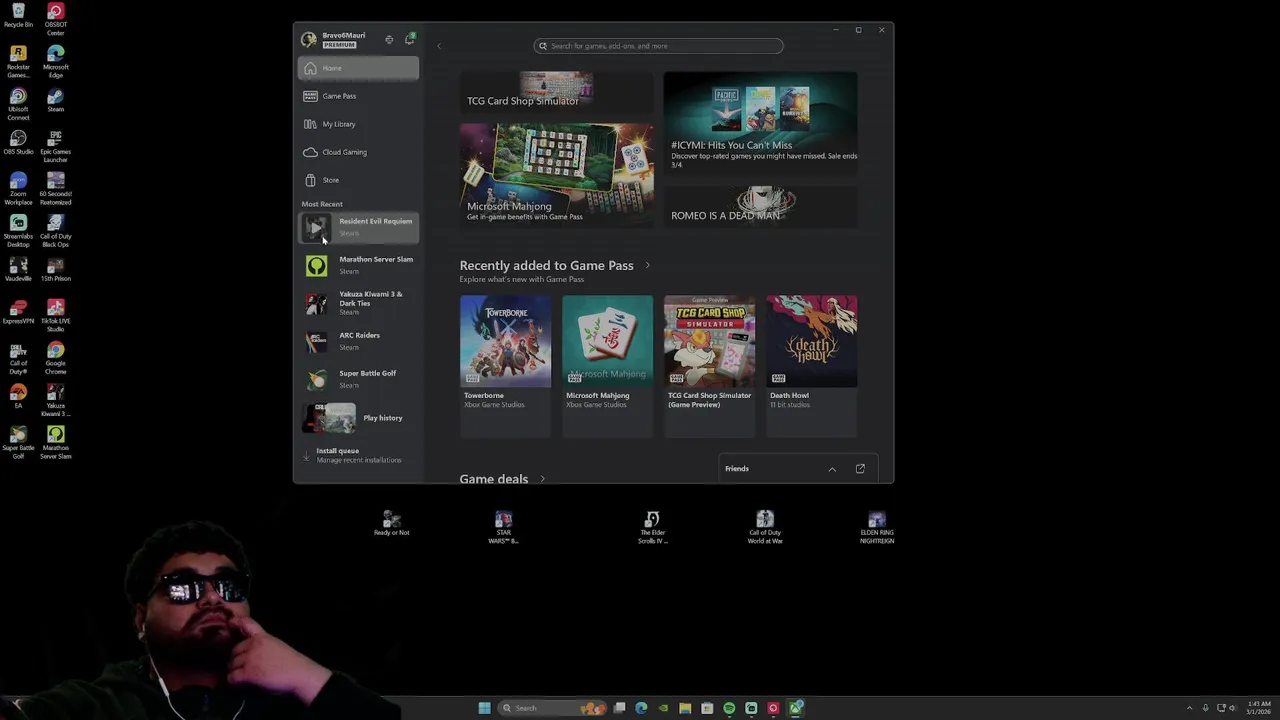Click TikTok LIVE Studio desktop icon
Image resolution: width=1280 pixels, height=720 pixels.
[x=56, y=316]
